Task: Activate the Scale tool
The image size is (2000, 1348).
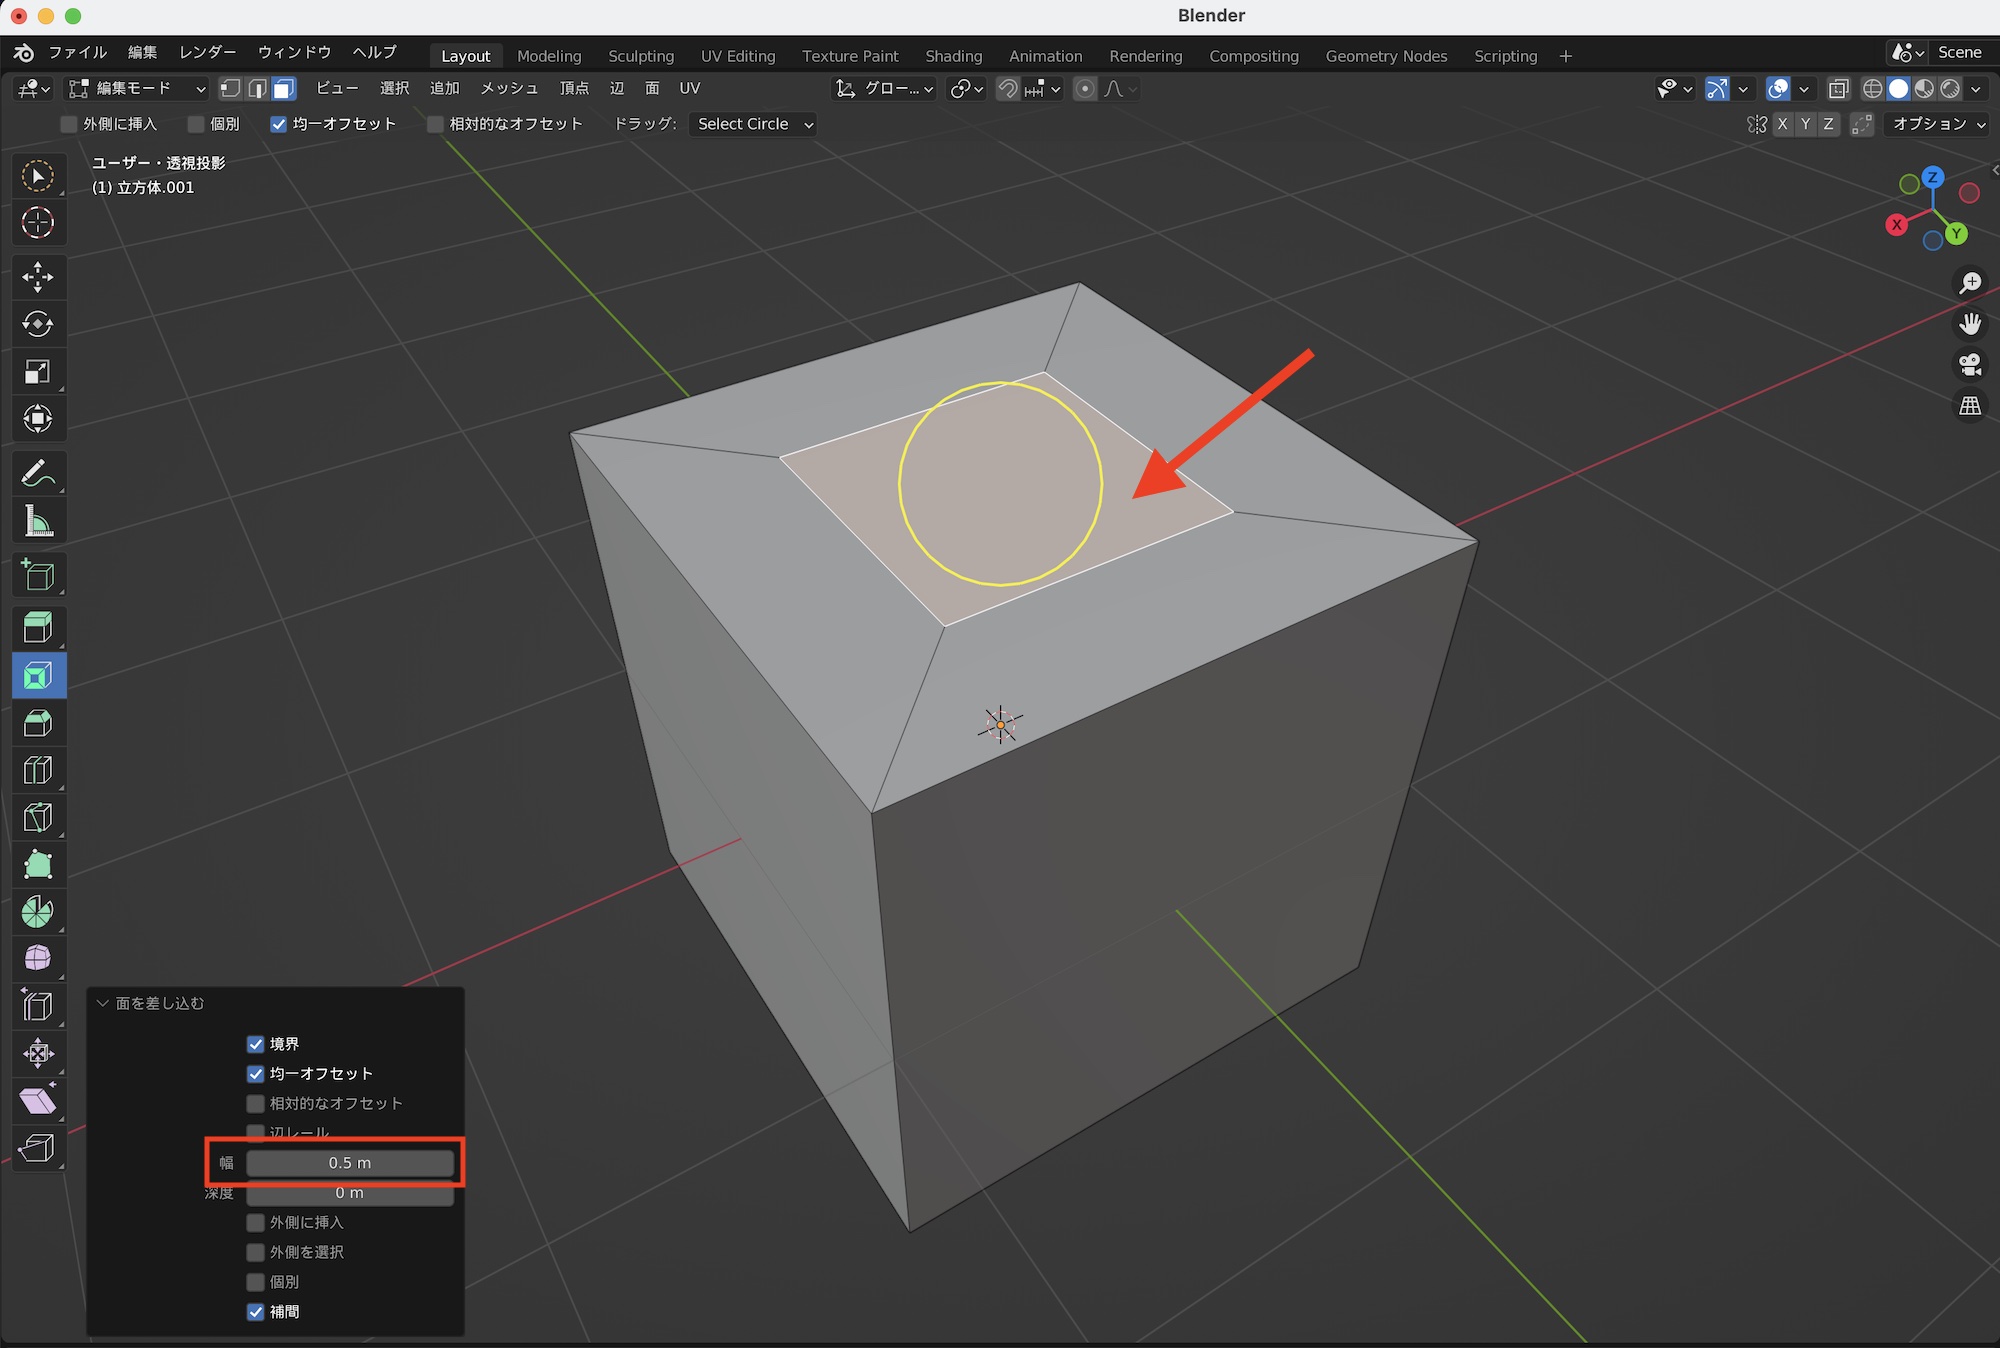Action: [x=38, y=372]
